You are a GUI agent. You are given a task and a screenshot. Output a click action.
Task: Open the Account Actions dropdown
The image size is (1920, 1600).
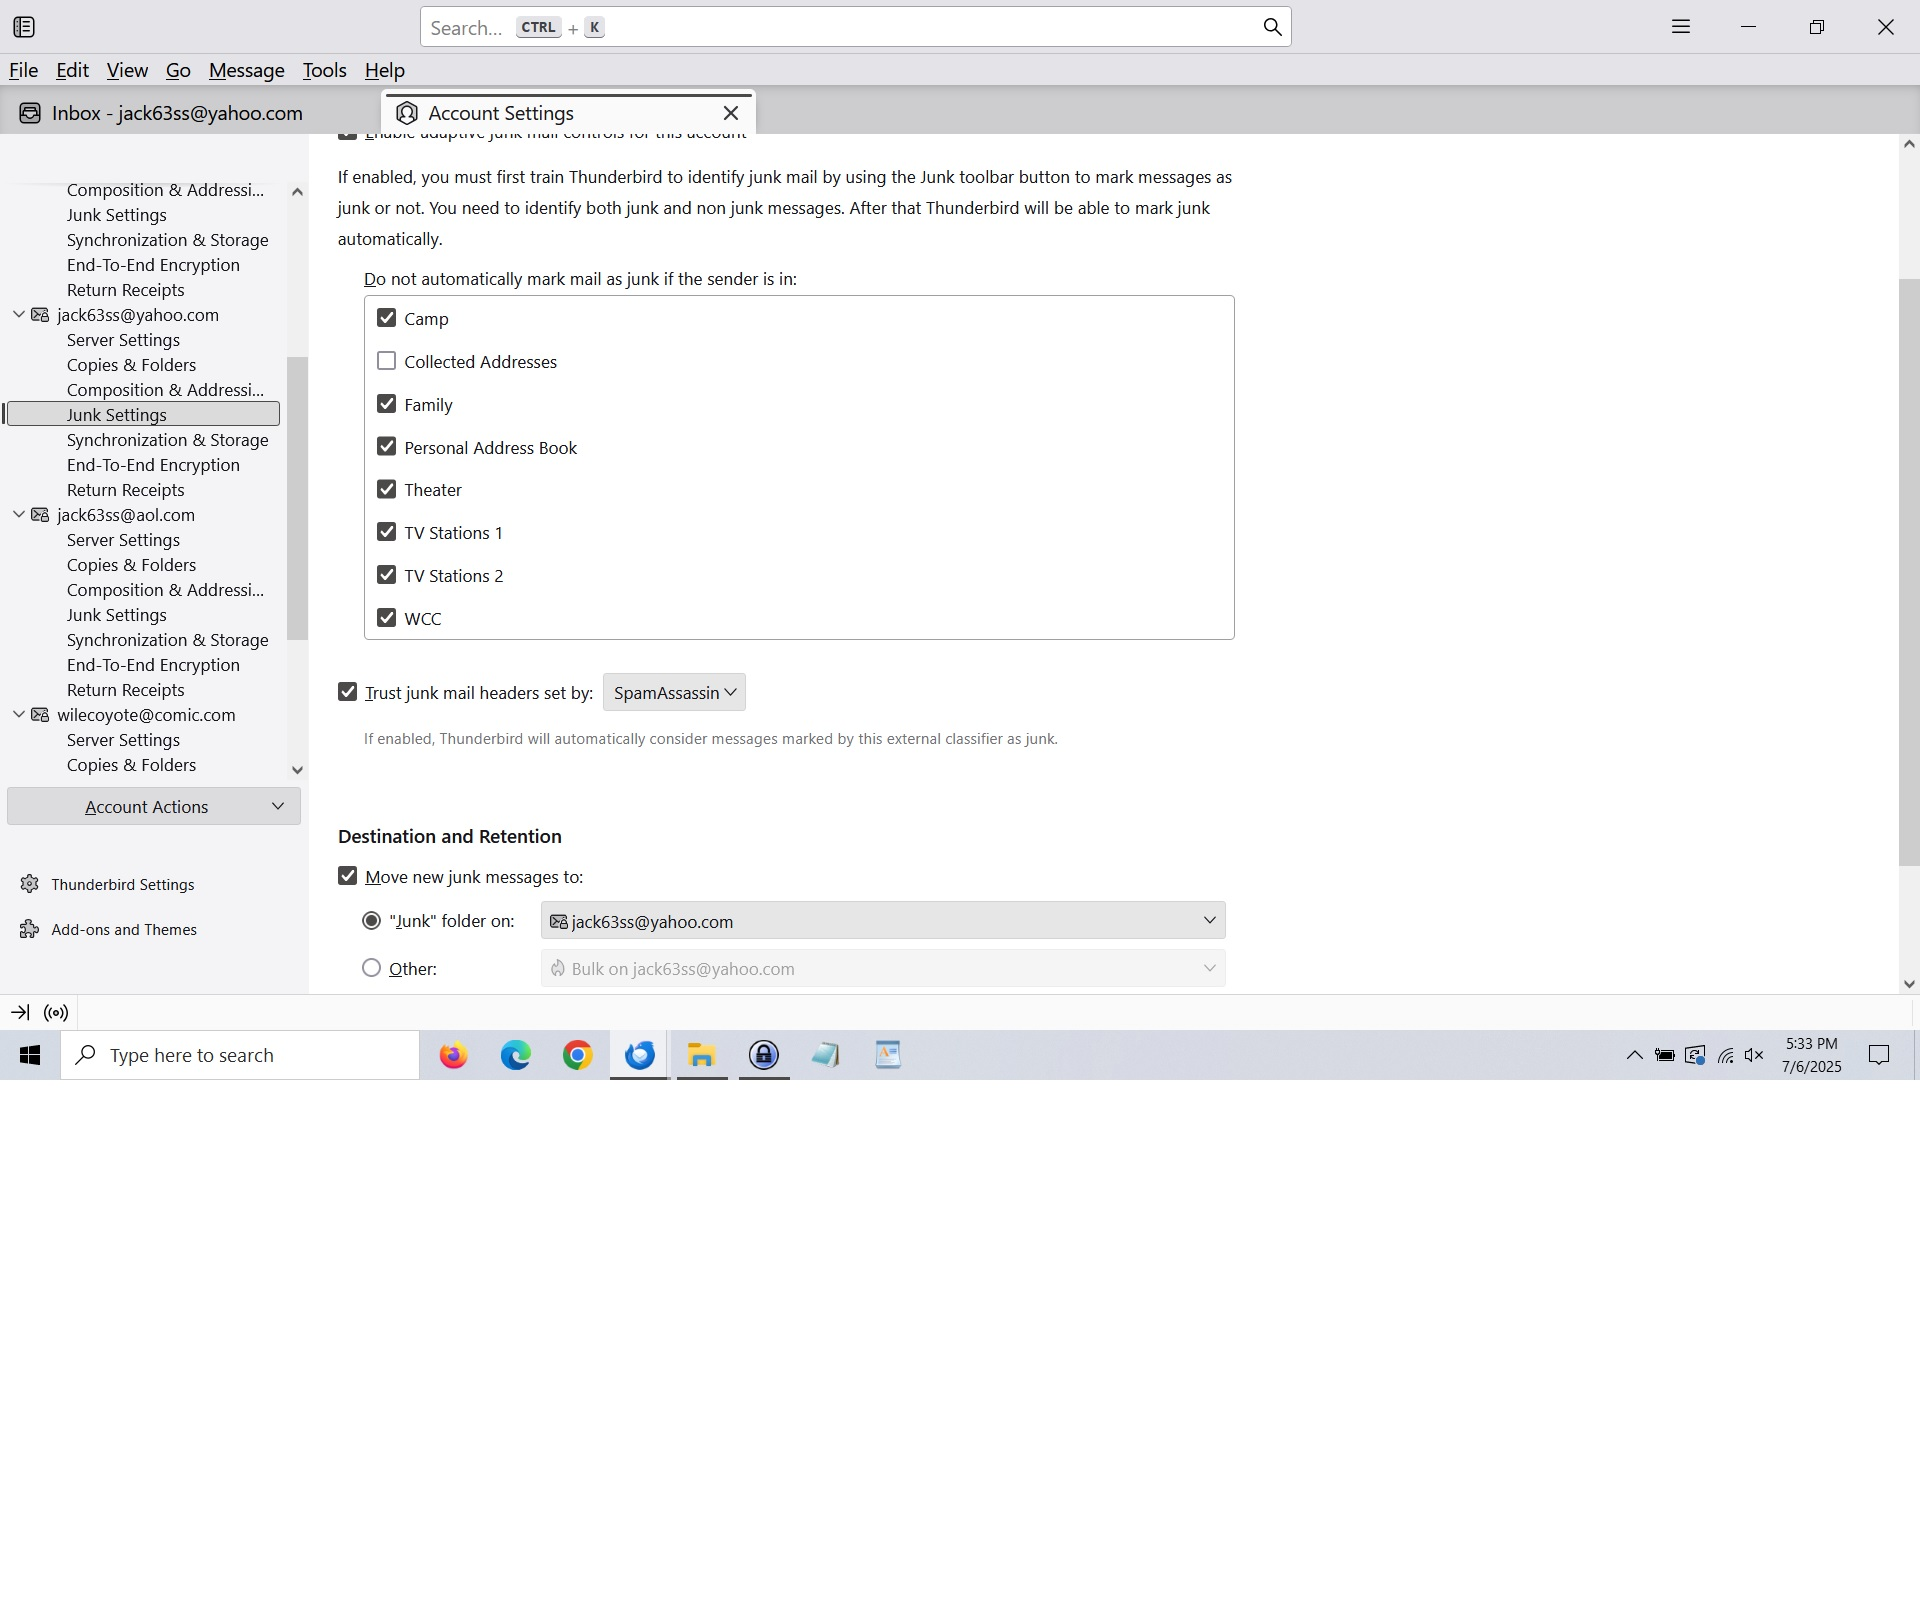click(154, 806)
